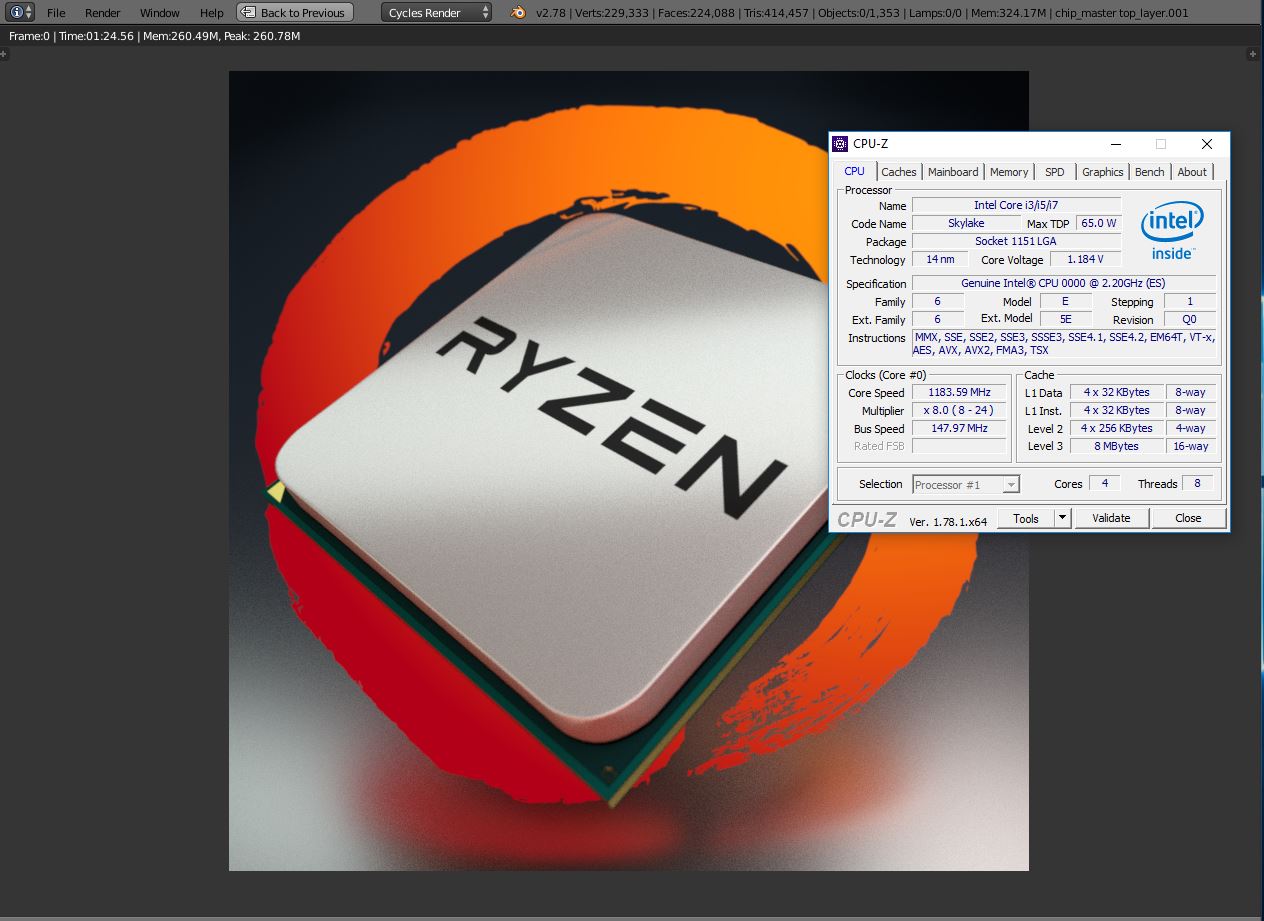This screenshot has height=921, width=1264.
Task: Click the Bus Speed value '147.97 MHz'
Action: tap(958, 428)
